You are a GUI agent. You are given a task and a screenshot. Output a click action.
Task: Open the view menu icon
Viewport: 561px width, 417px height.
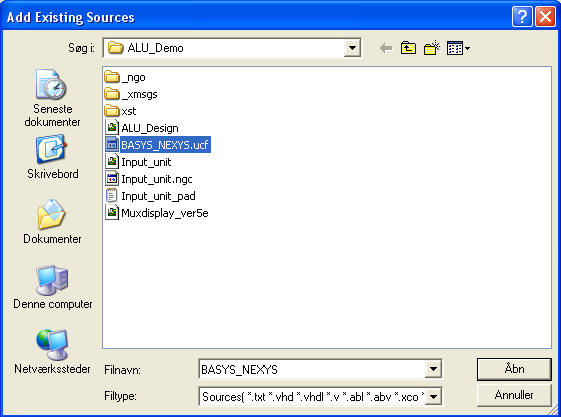458,48
